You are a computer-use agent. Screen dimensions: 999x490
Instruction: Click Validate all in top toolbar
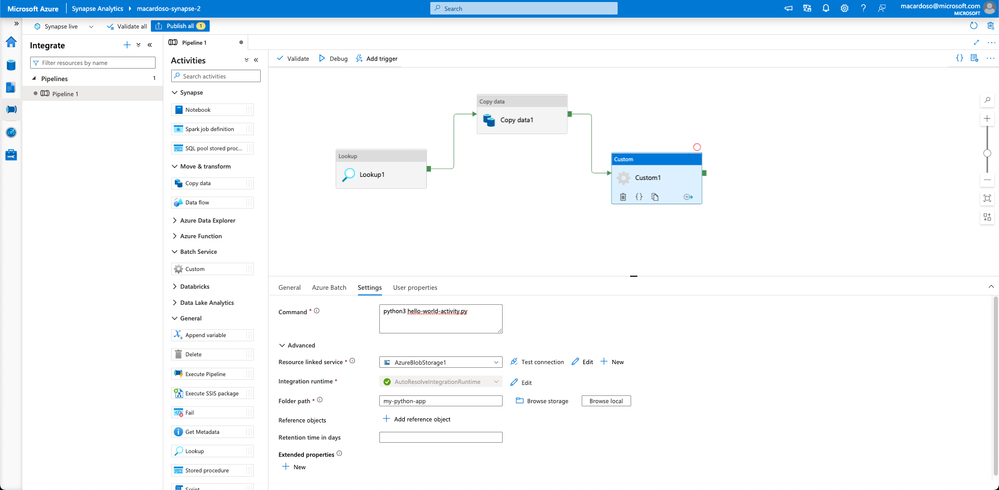point(127,26)
